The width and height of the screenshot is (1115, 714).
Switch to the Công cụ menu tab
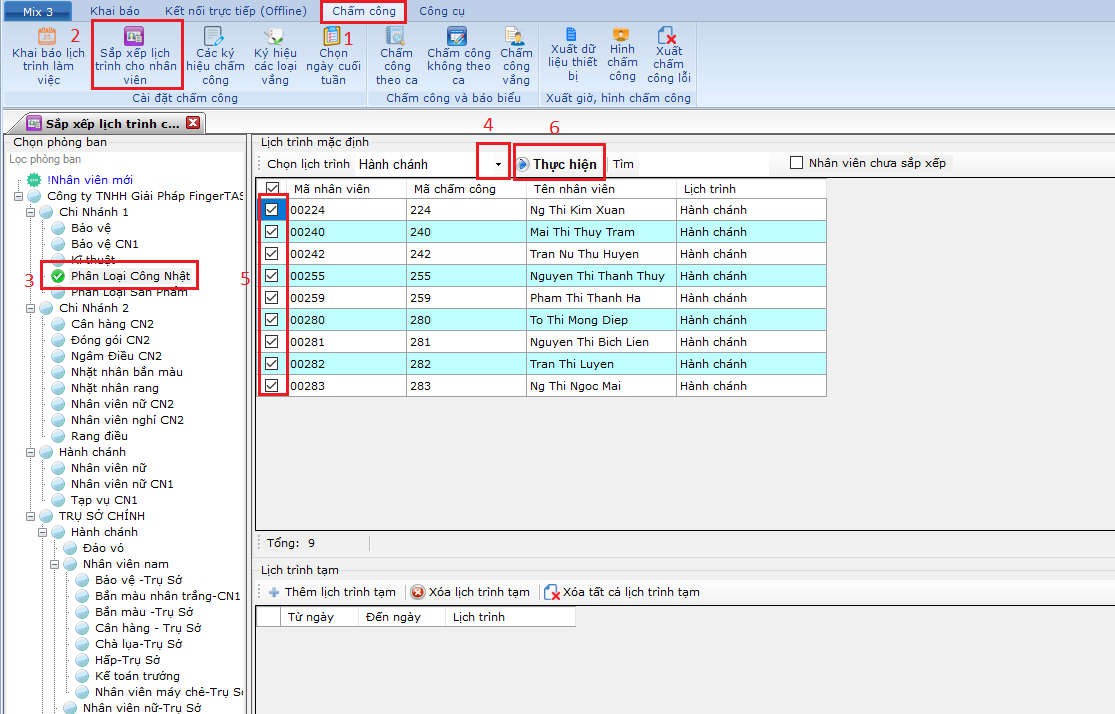(441, 11)
